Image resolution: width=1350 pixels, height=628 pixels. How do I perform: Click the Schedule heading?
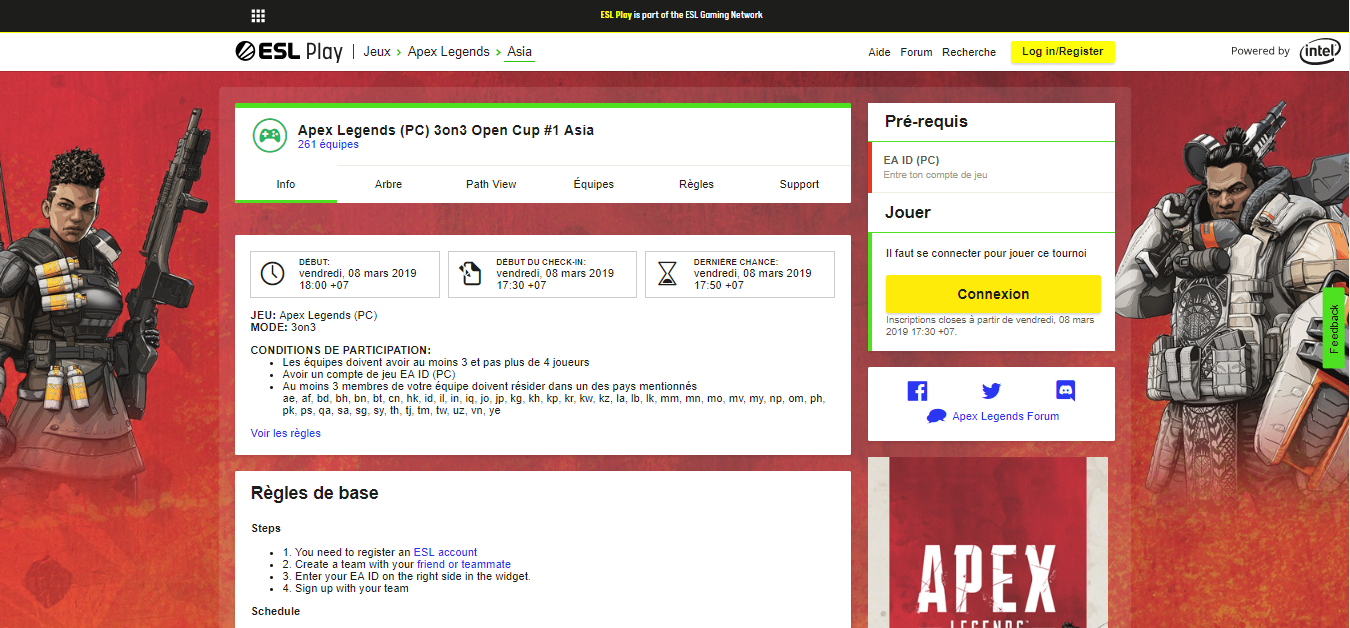coord(275,611)
